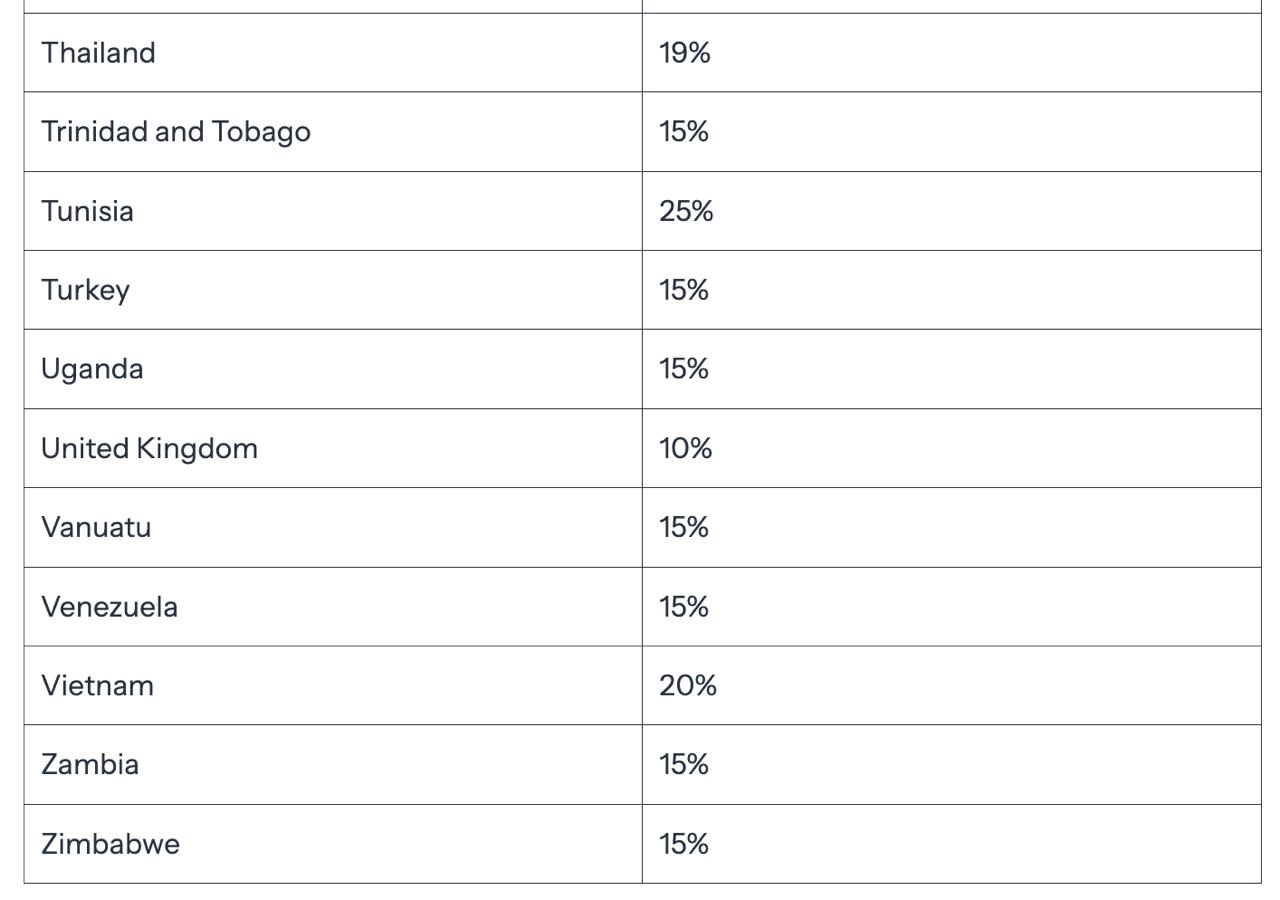
Task: Click the 15% value for Venezuela
Action: (x=684, y=607)
